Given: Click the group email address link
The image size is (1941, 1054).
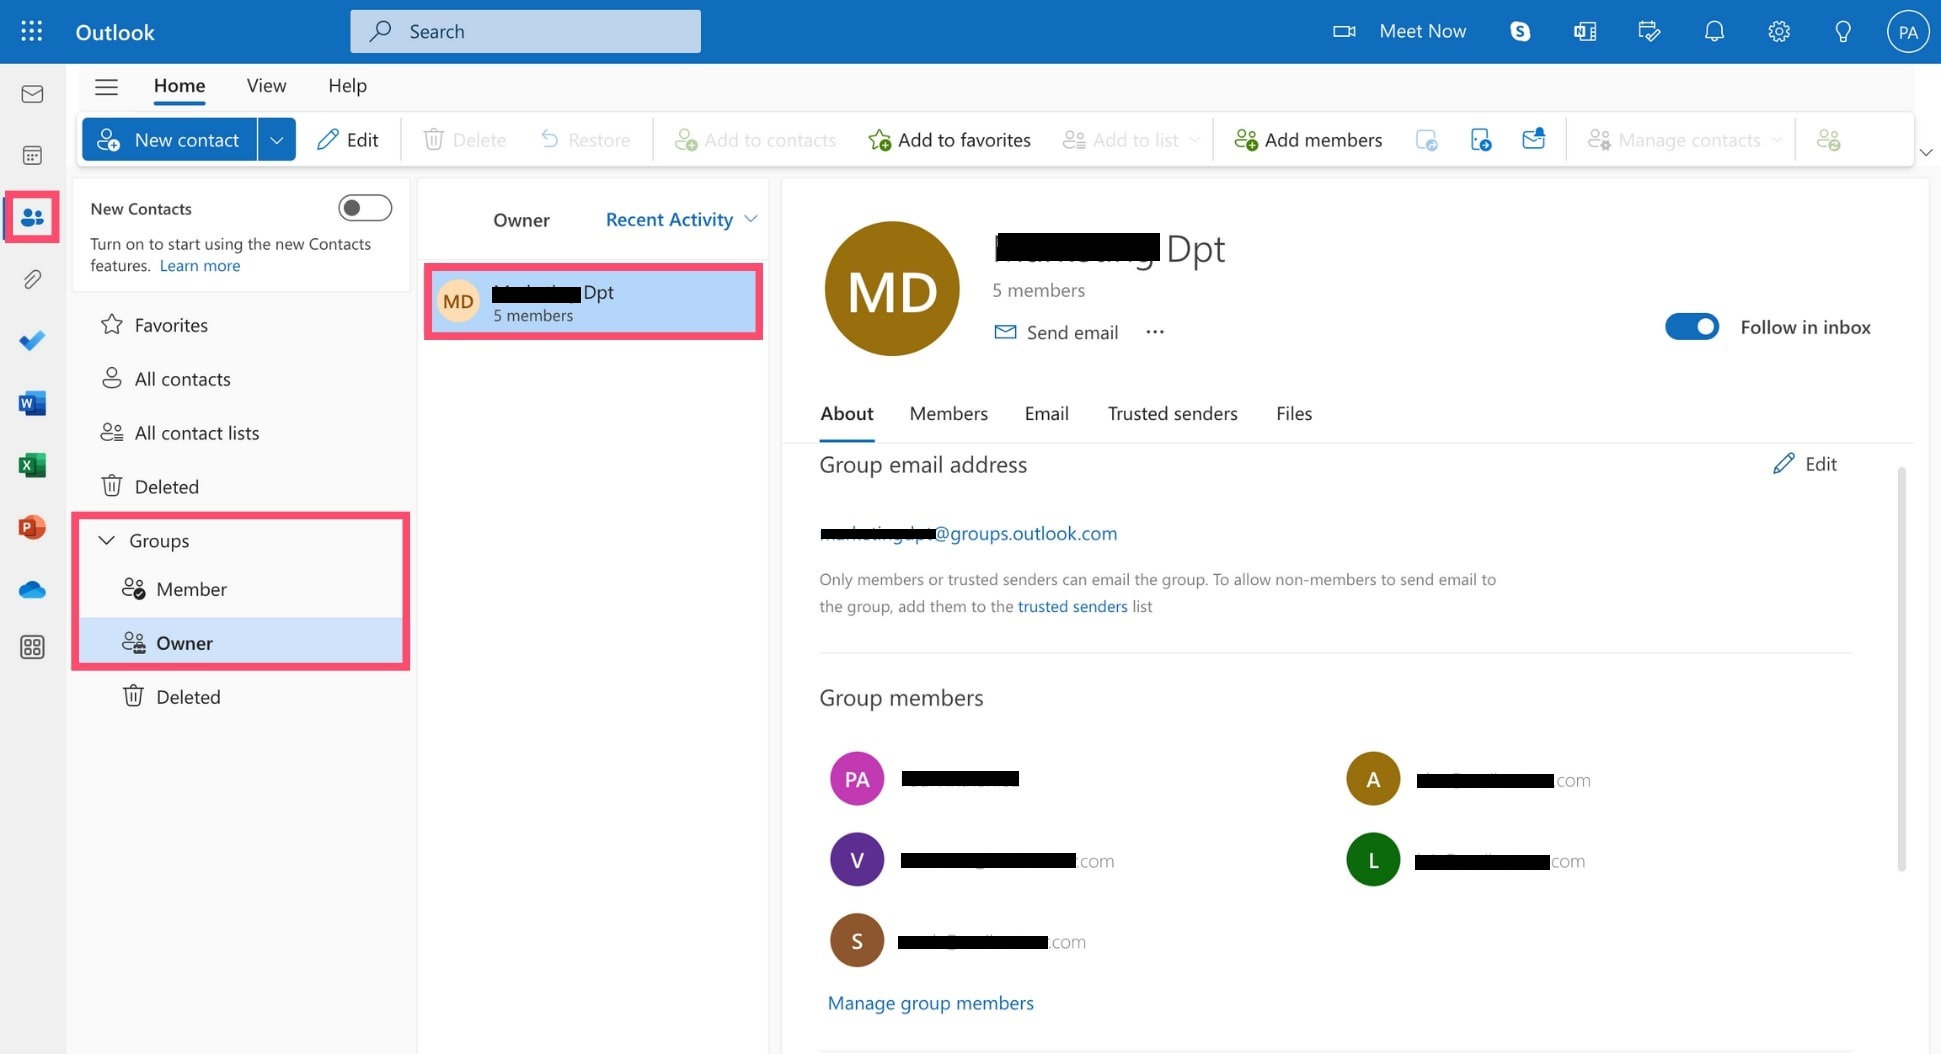Looking at the screenshot, I should pos(968,534).
